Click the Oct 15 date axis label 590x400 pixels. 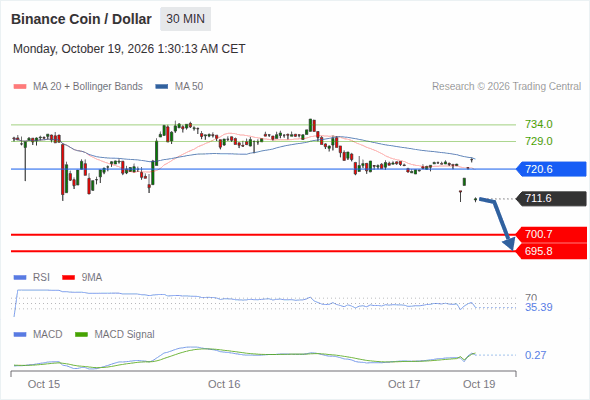pyautogui.click(x=44, y=384)
